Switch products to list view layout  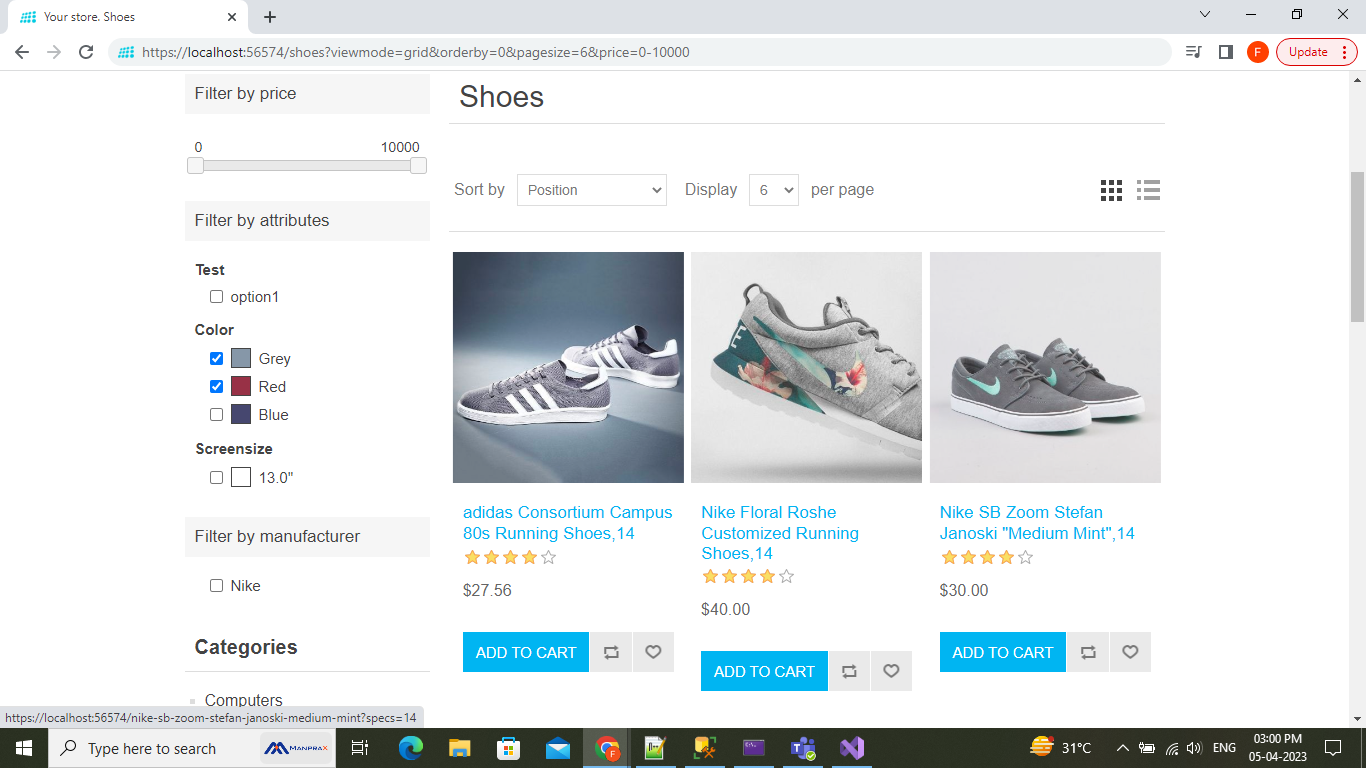pyautogui.click(x=1147, y=190)
